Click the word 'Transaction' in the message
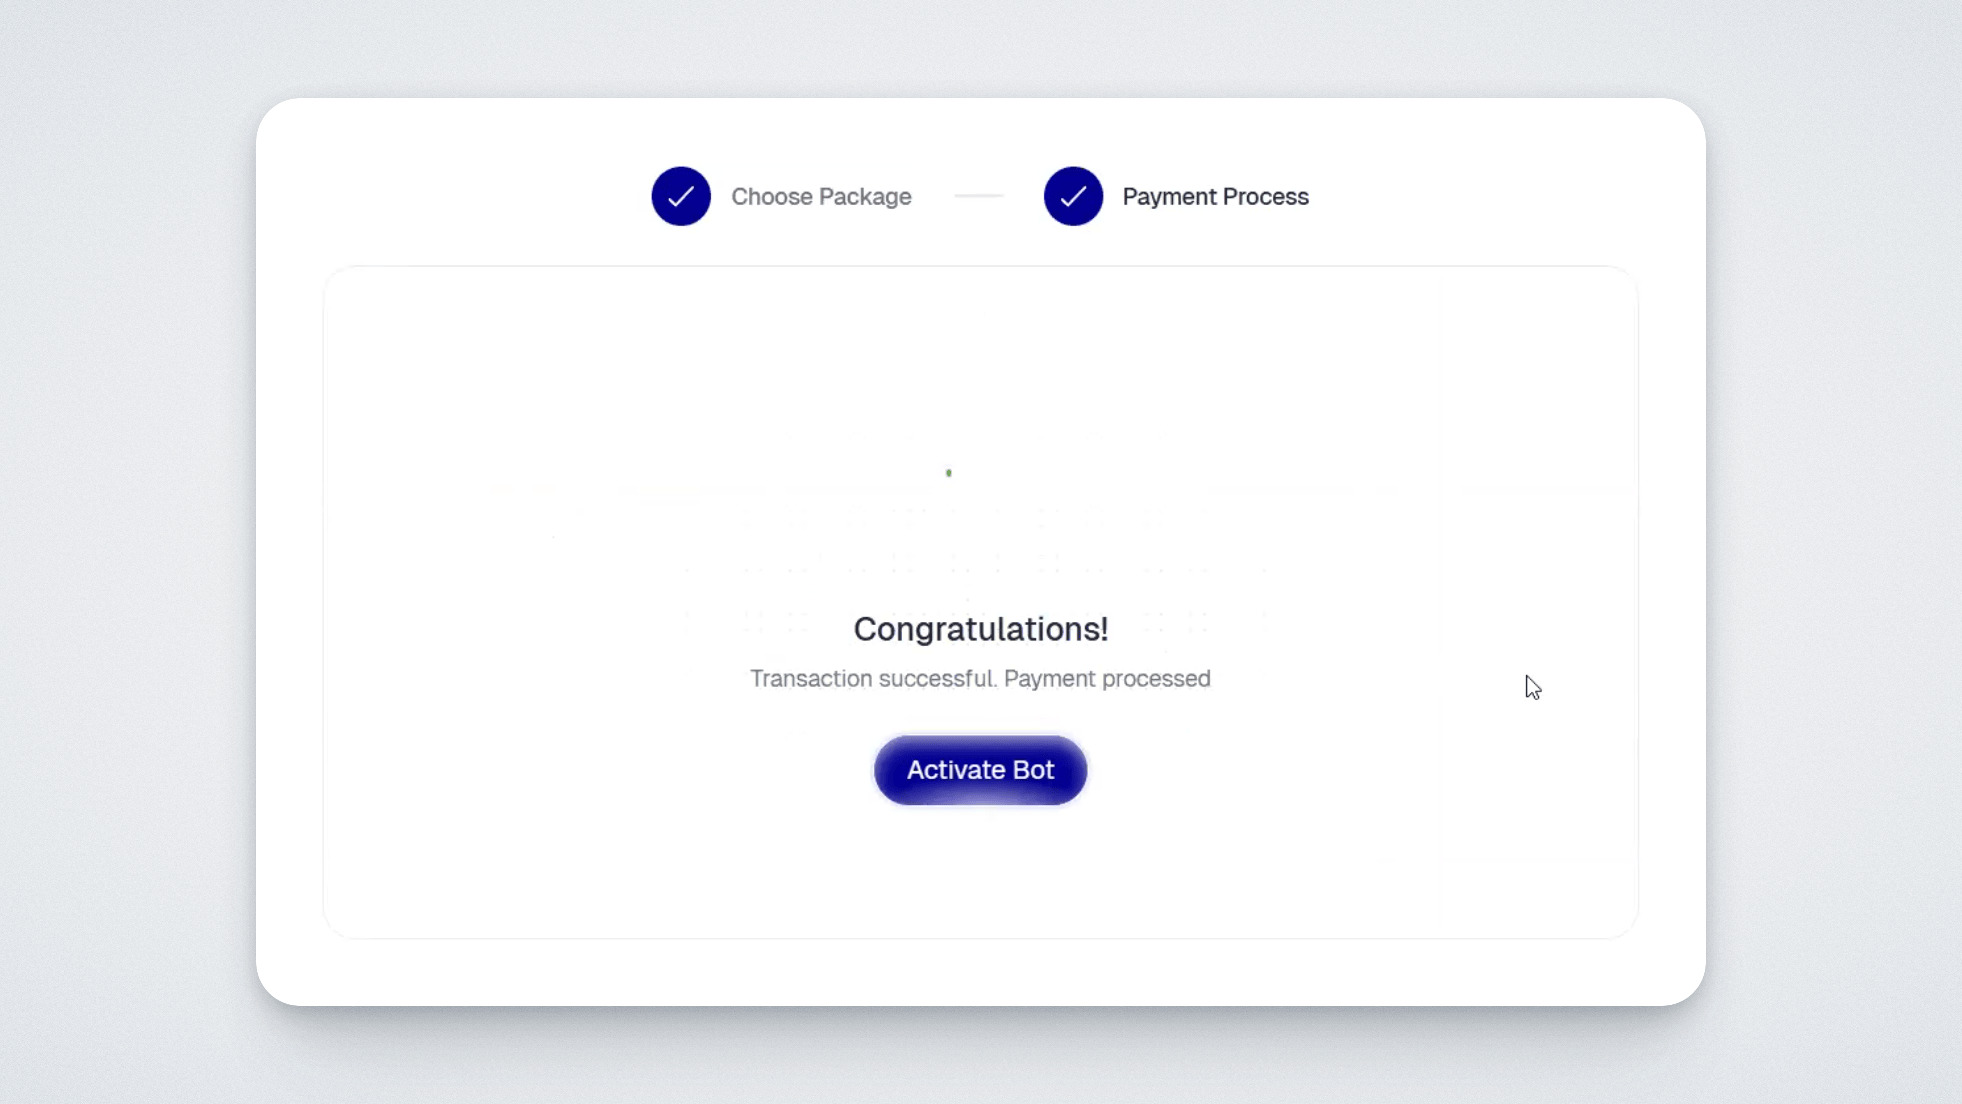 811,679
